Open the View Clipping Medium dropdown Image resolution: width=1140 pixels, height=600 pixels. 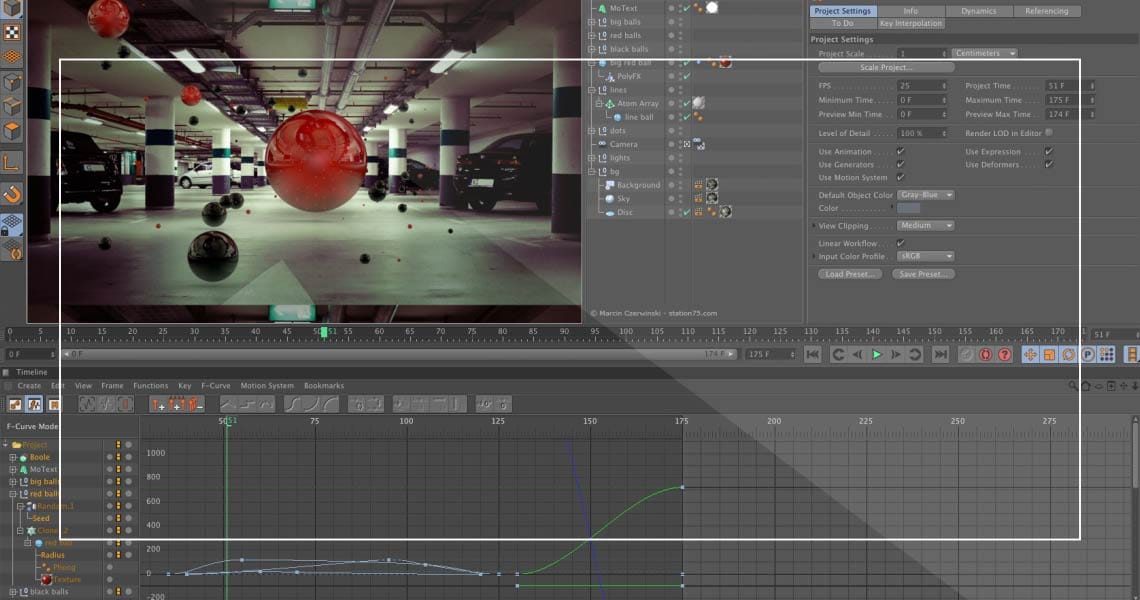point(925,226)
